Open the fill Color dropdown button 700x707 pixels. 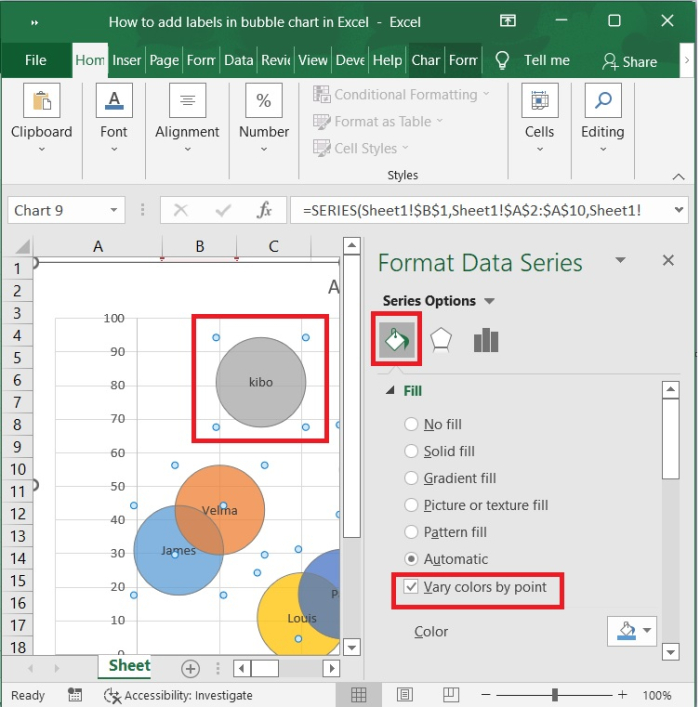[x=632, y=631]
